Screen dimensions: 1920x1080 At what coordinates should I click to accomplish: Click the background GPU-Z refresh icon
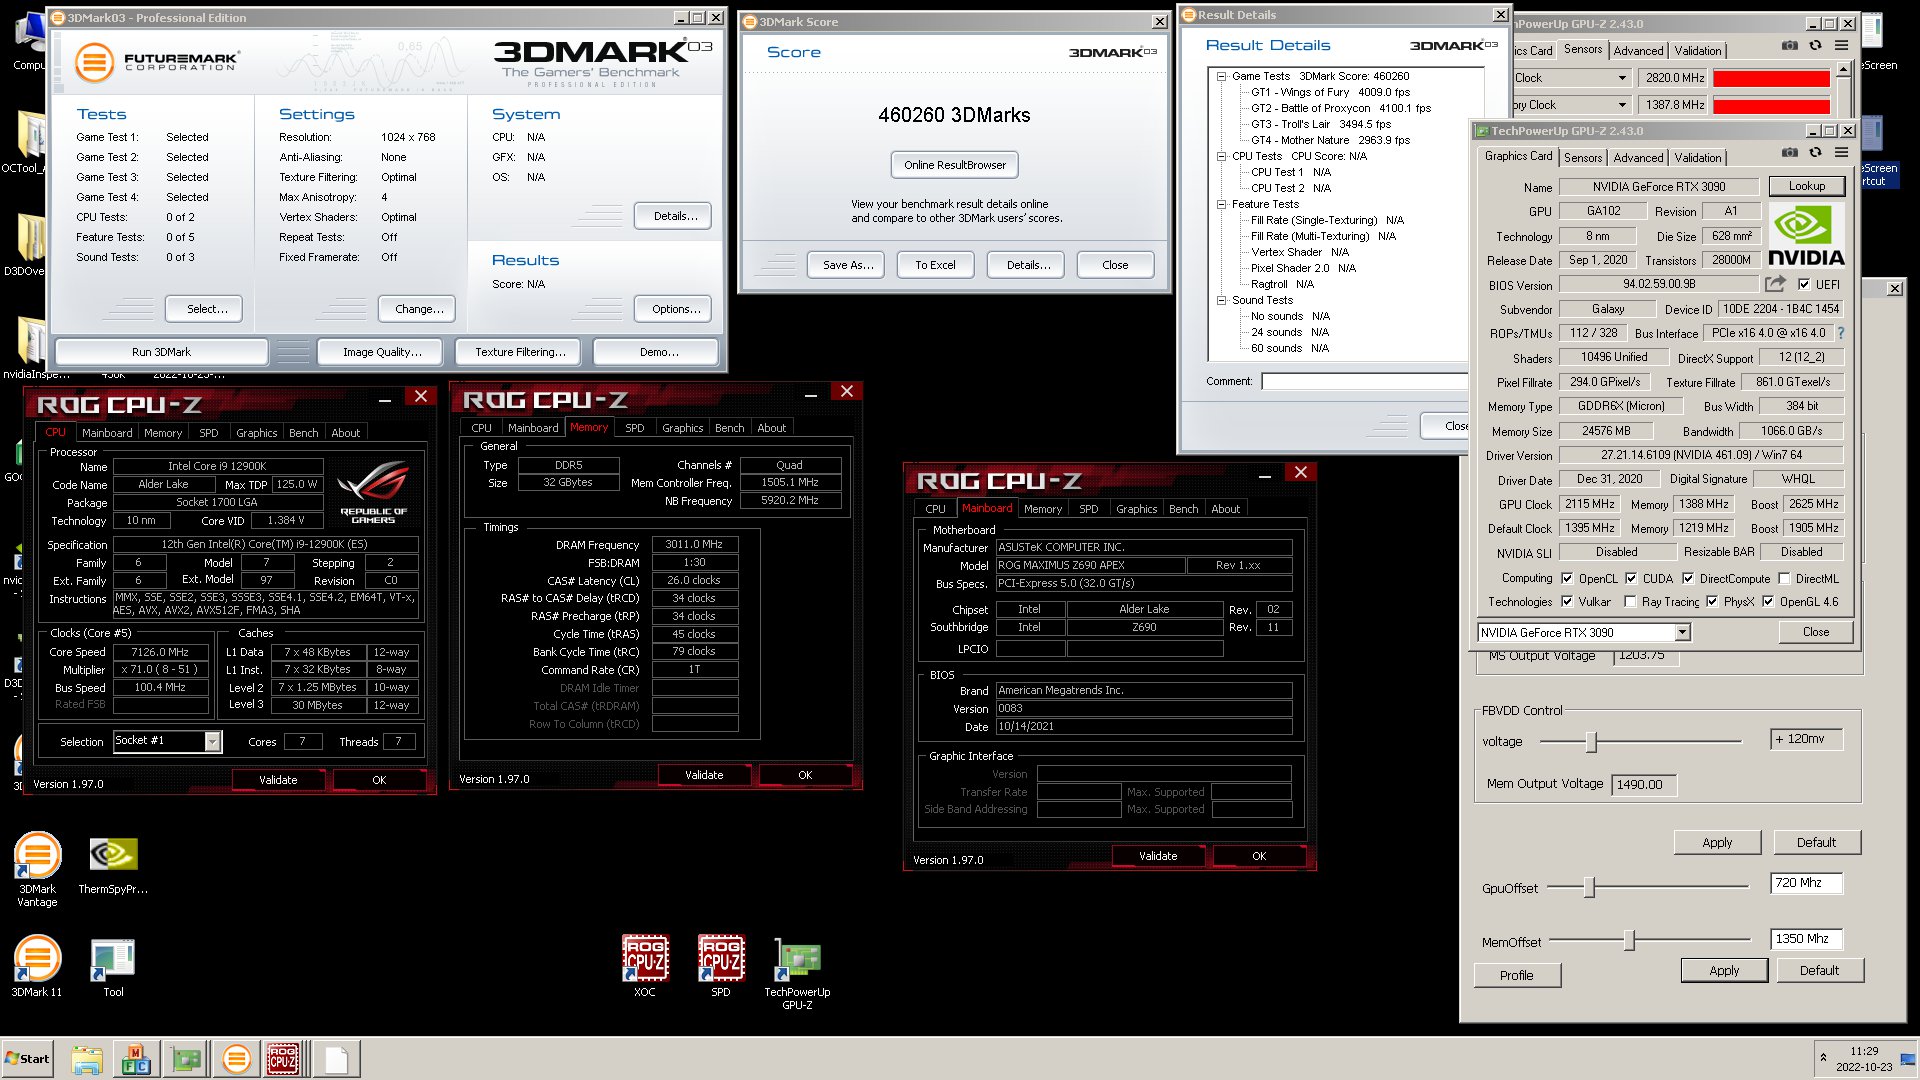(x=1816, y=46)
